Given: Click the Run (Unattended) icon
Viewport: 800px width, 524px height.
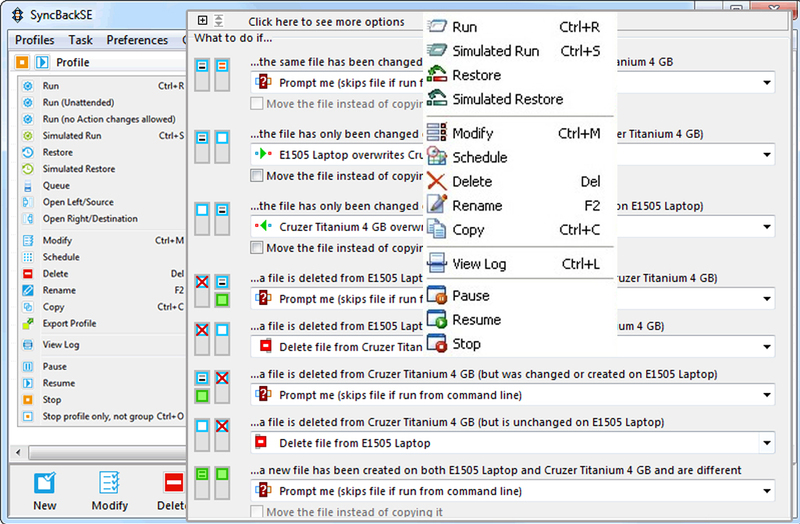Looking at the screenshot, I should [x=28, y=103].
